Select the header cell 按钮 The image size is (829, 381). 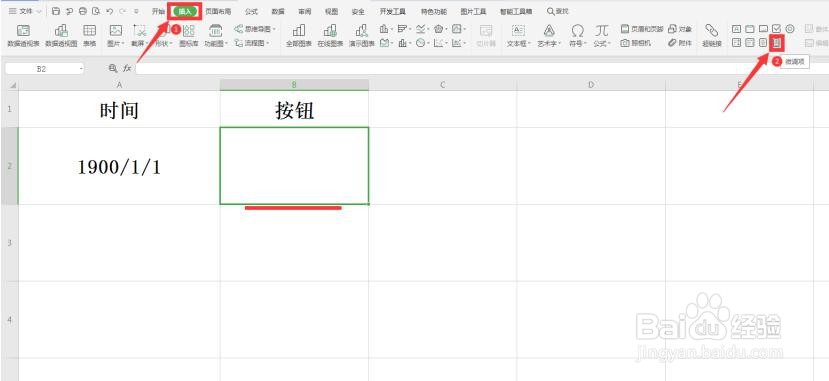[x=294, y=109]
